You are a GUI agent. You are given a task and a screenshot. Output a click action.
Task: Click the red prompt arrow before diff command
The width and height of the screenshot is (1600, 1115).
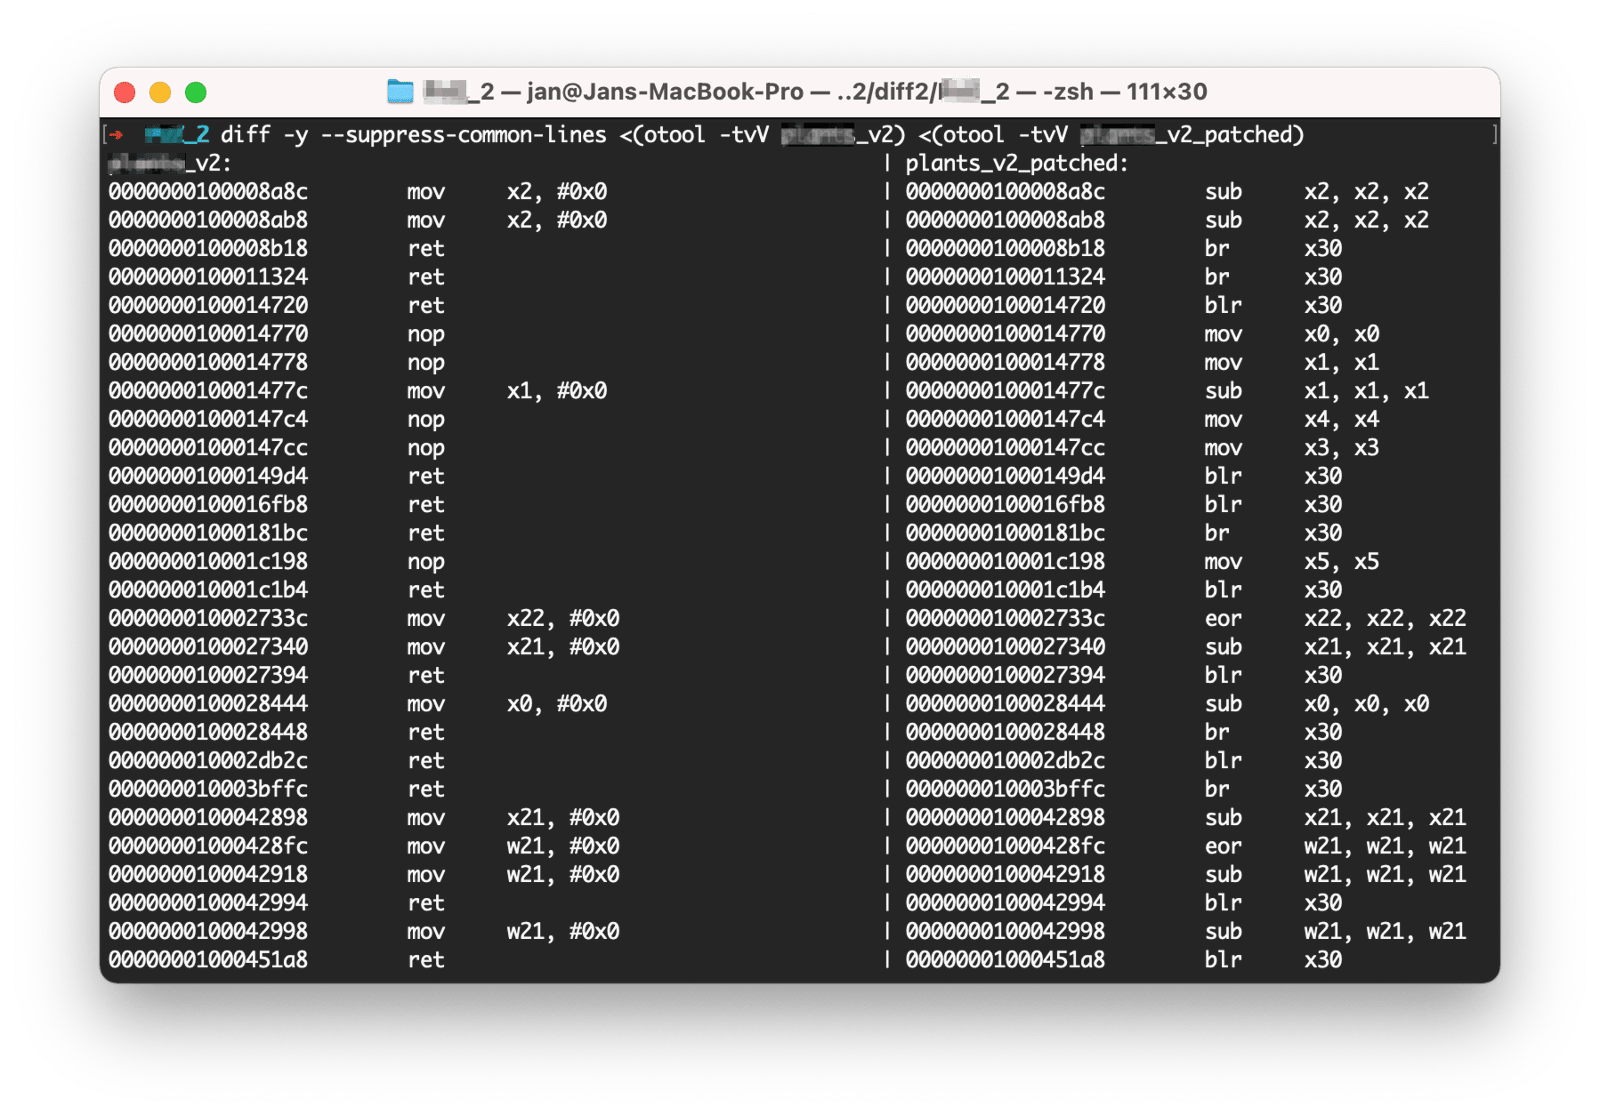coord(116,135)
